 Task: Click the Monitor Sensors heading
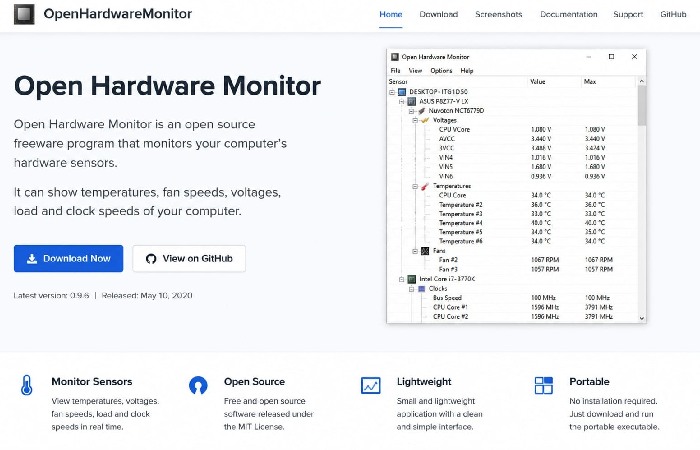tap(92, 382)
